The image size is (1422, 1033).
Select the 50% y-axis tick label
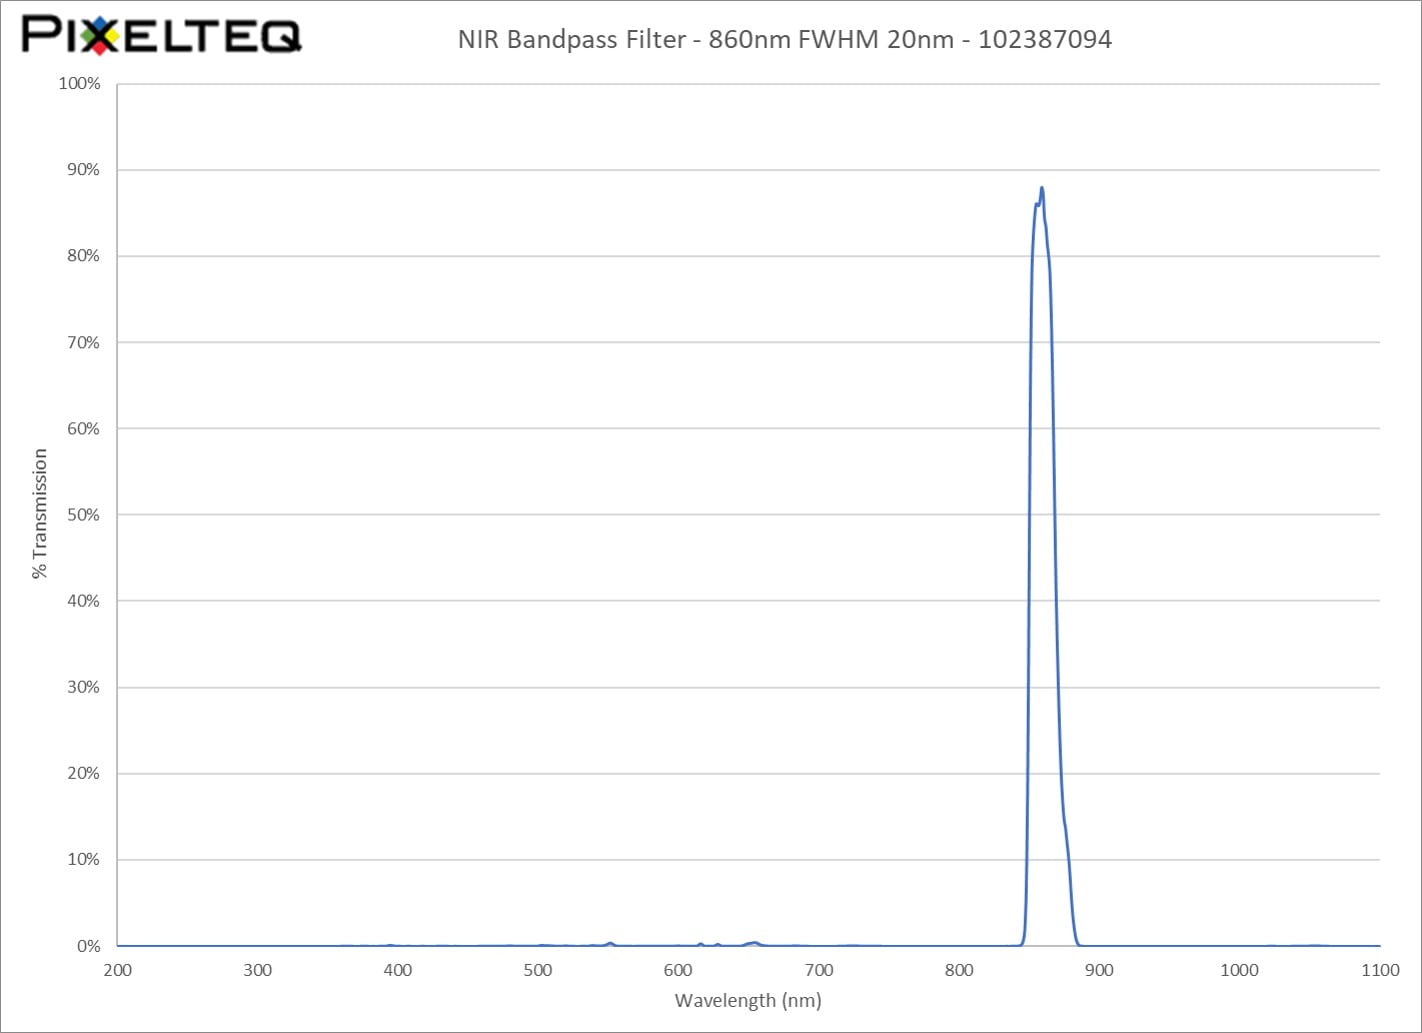click(x=83, y=515)
